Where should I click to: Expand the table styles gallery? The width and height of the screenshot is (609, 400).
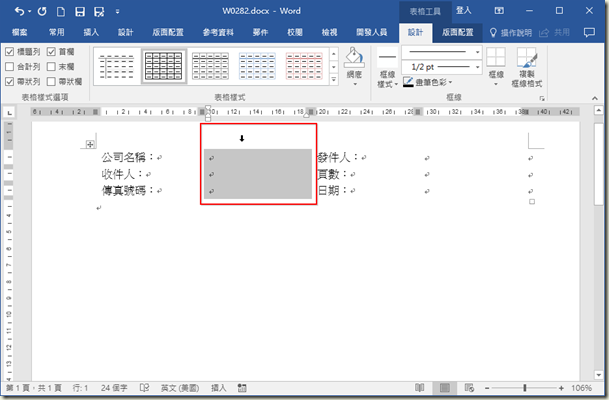click(x=334, y=80)
